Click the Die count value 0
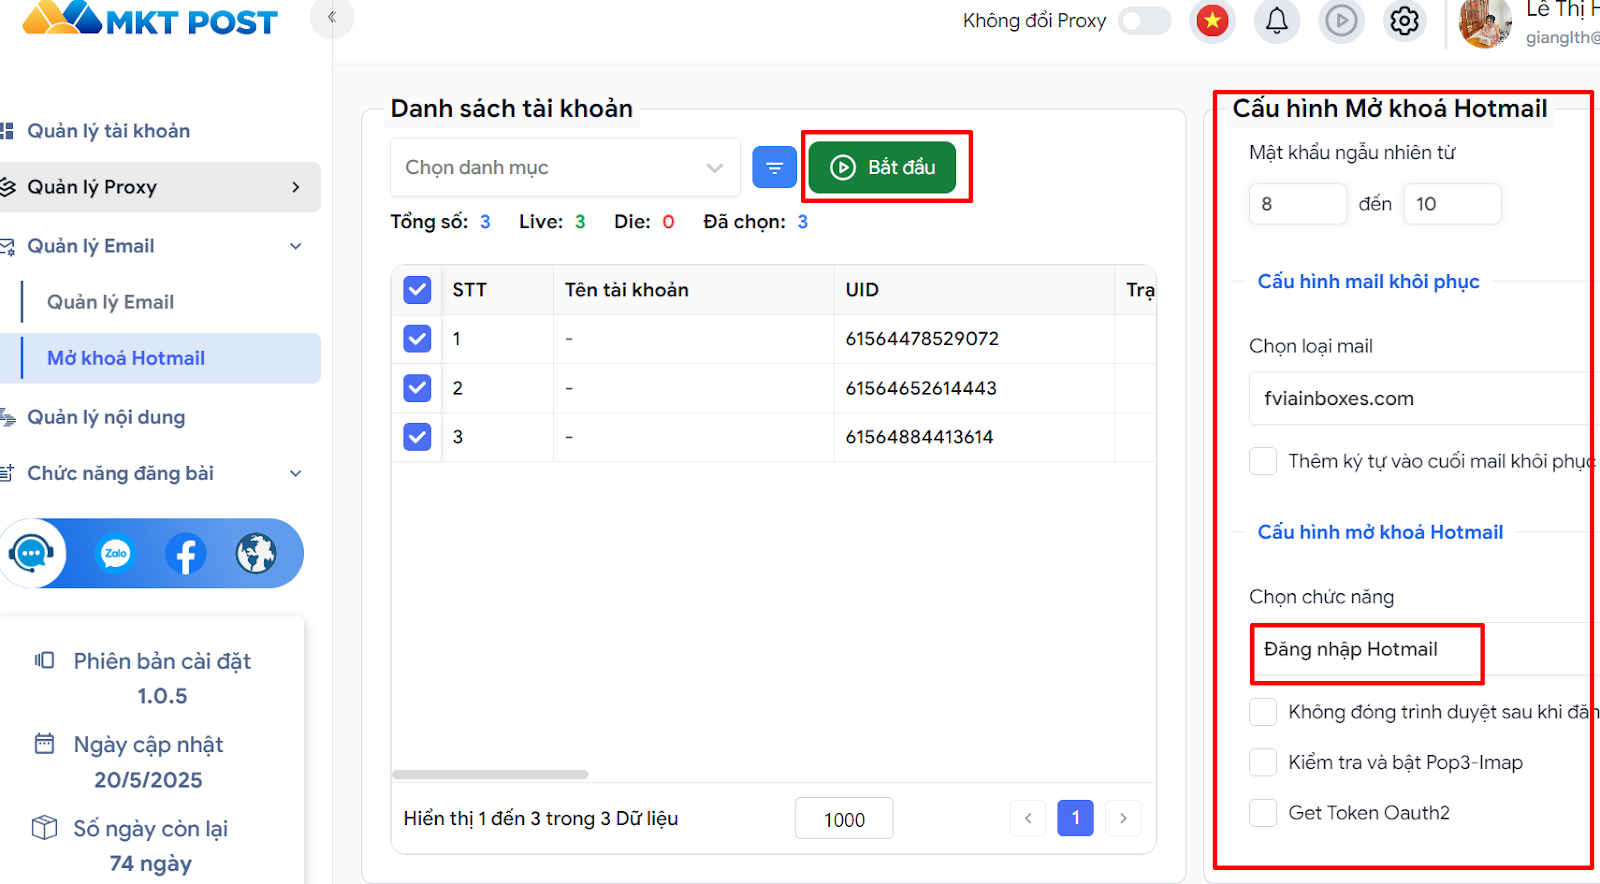This screenshot has height=884, width=1600. [668, 222]
